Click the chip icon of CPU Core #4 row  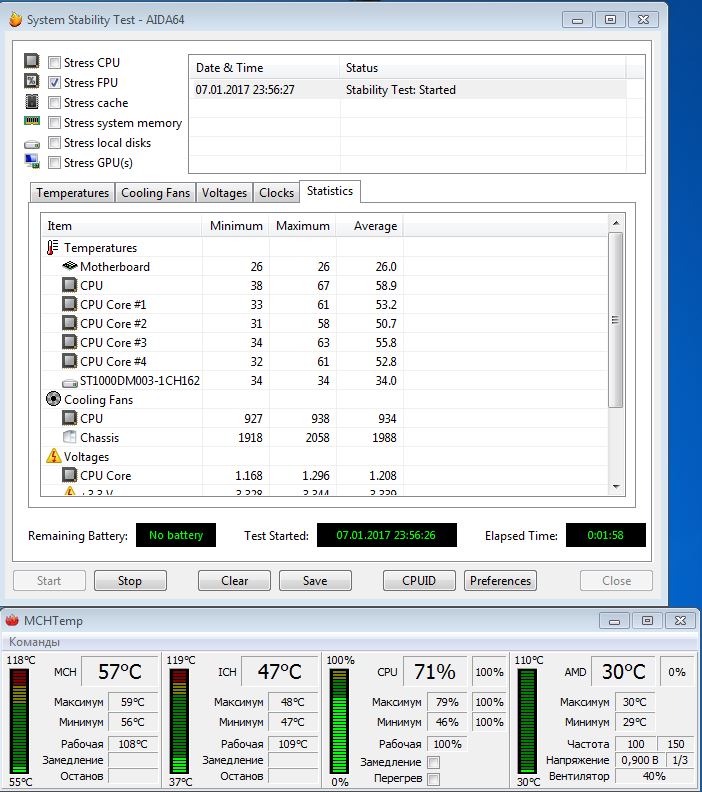point(69,361)
